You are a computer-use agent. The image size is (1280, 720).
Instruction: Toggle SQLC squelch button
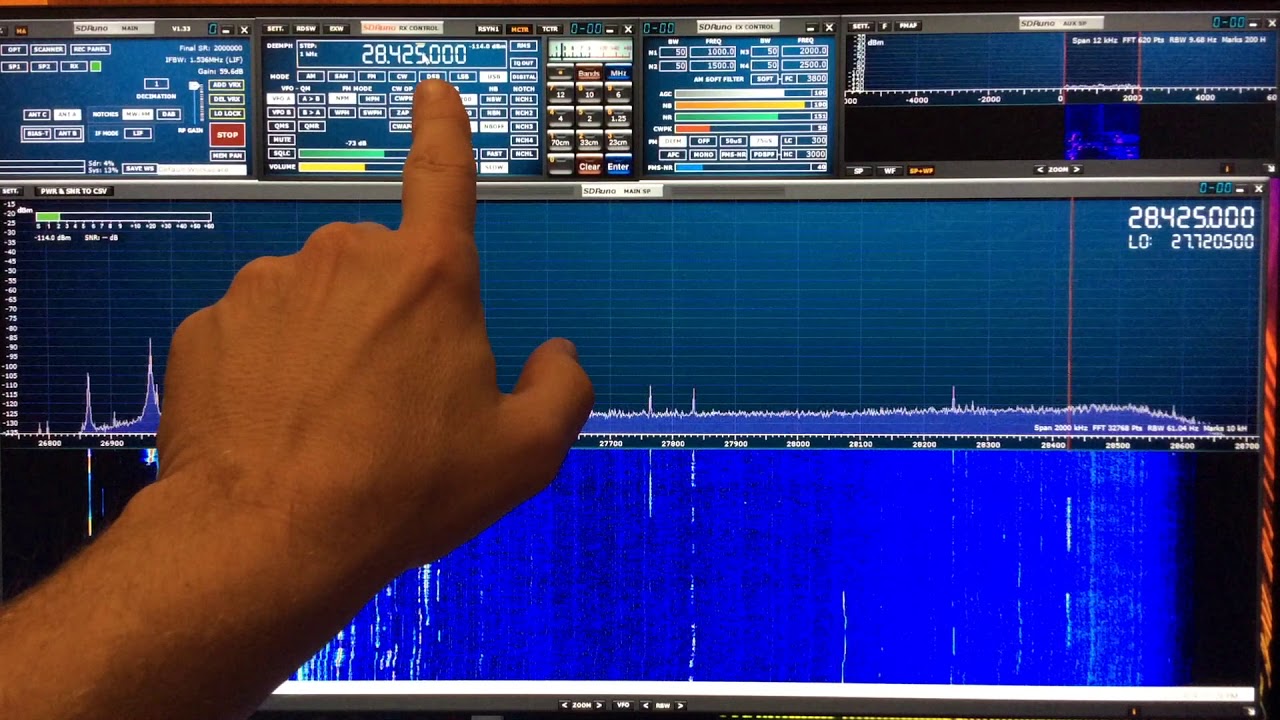[x=281, y=153]
